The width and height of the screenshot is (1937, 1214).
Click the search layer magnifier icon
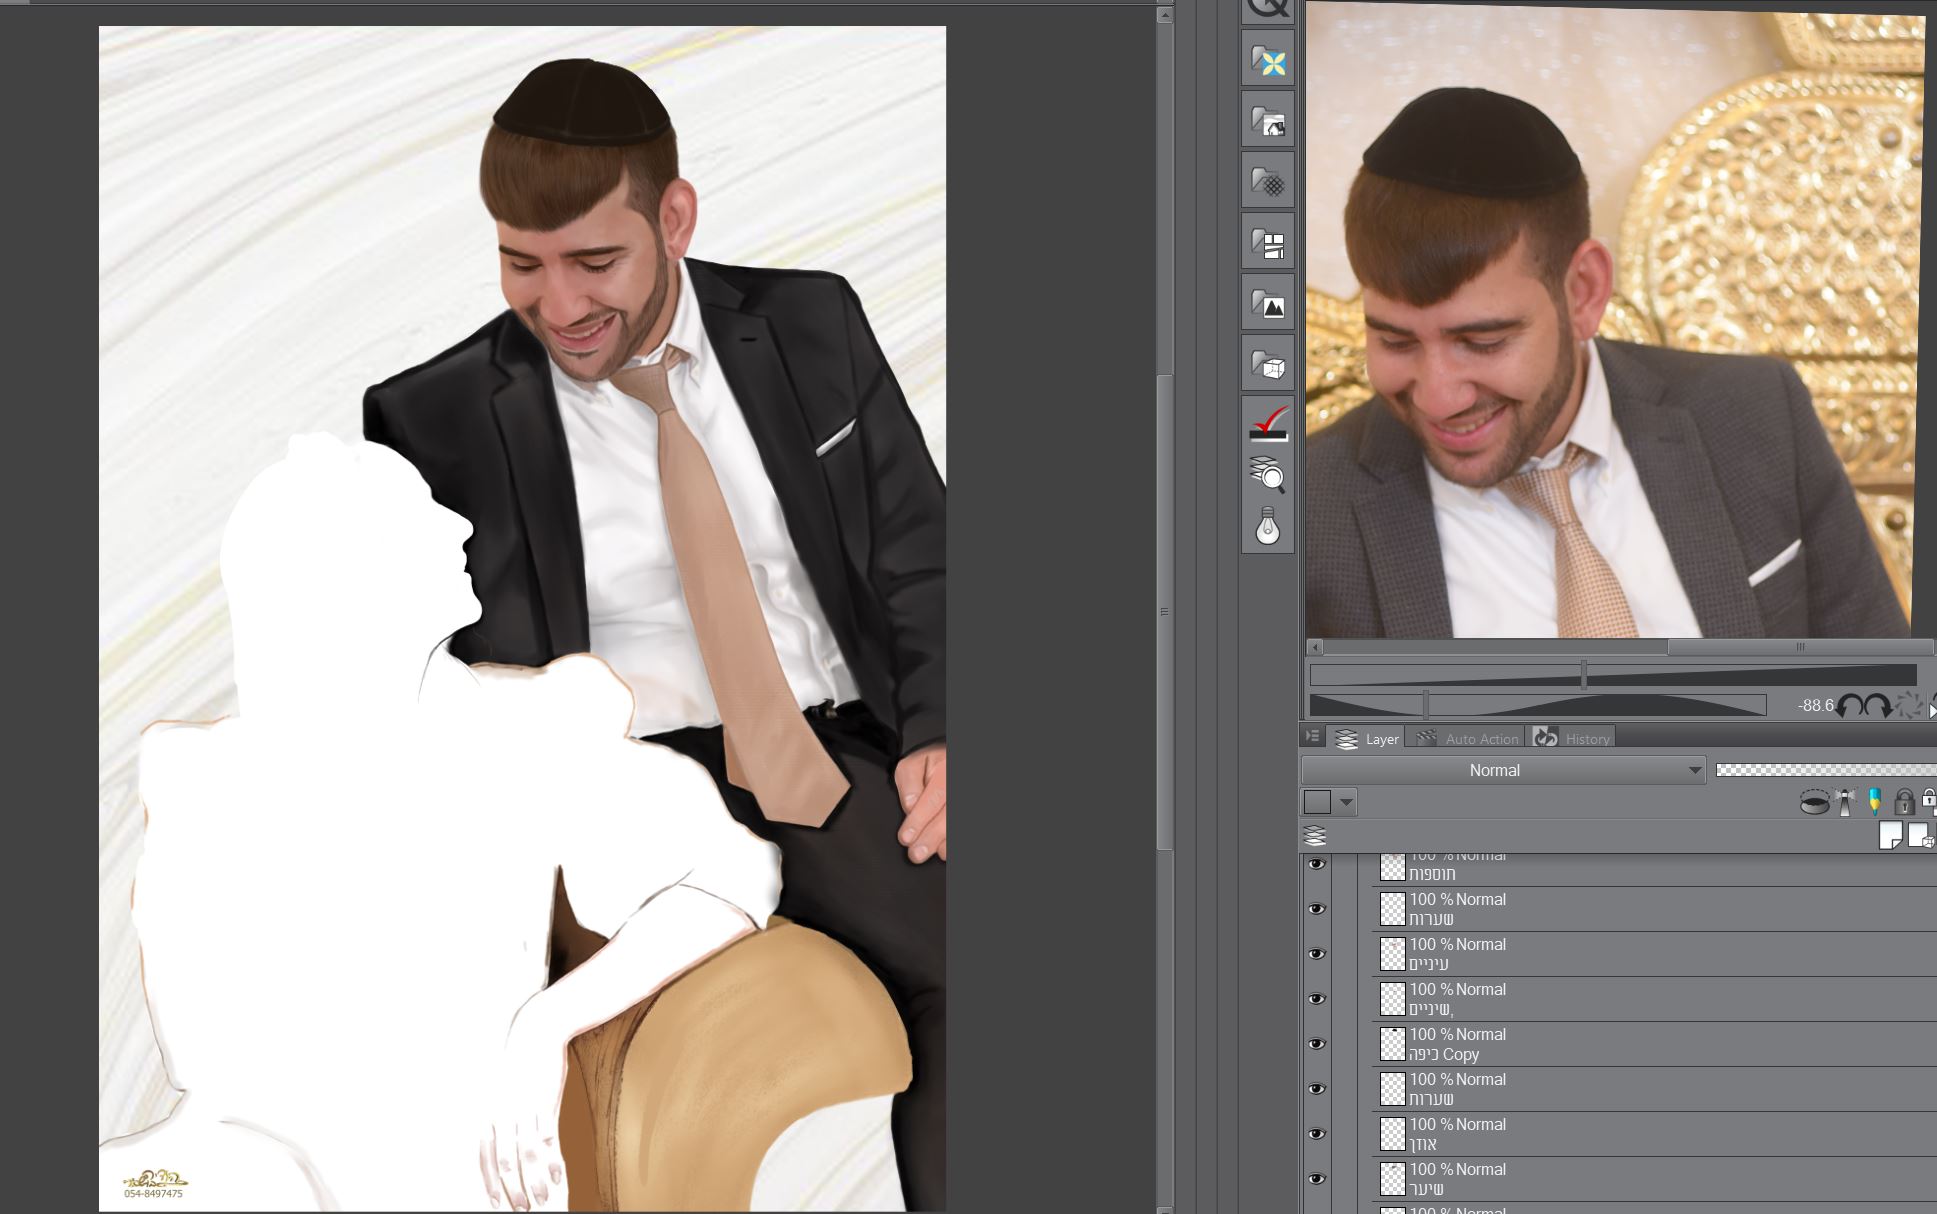pos(1268,475)
